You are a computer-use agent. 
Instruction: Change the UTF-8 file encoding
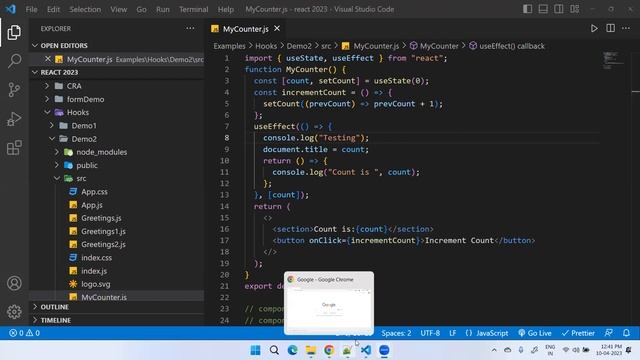[430, 333]
